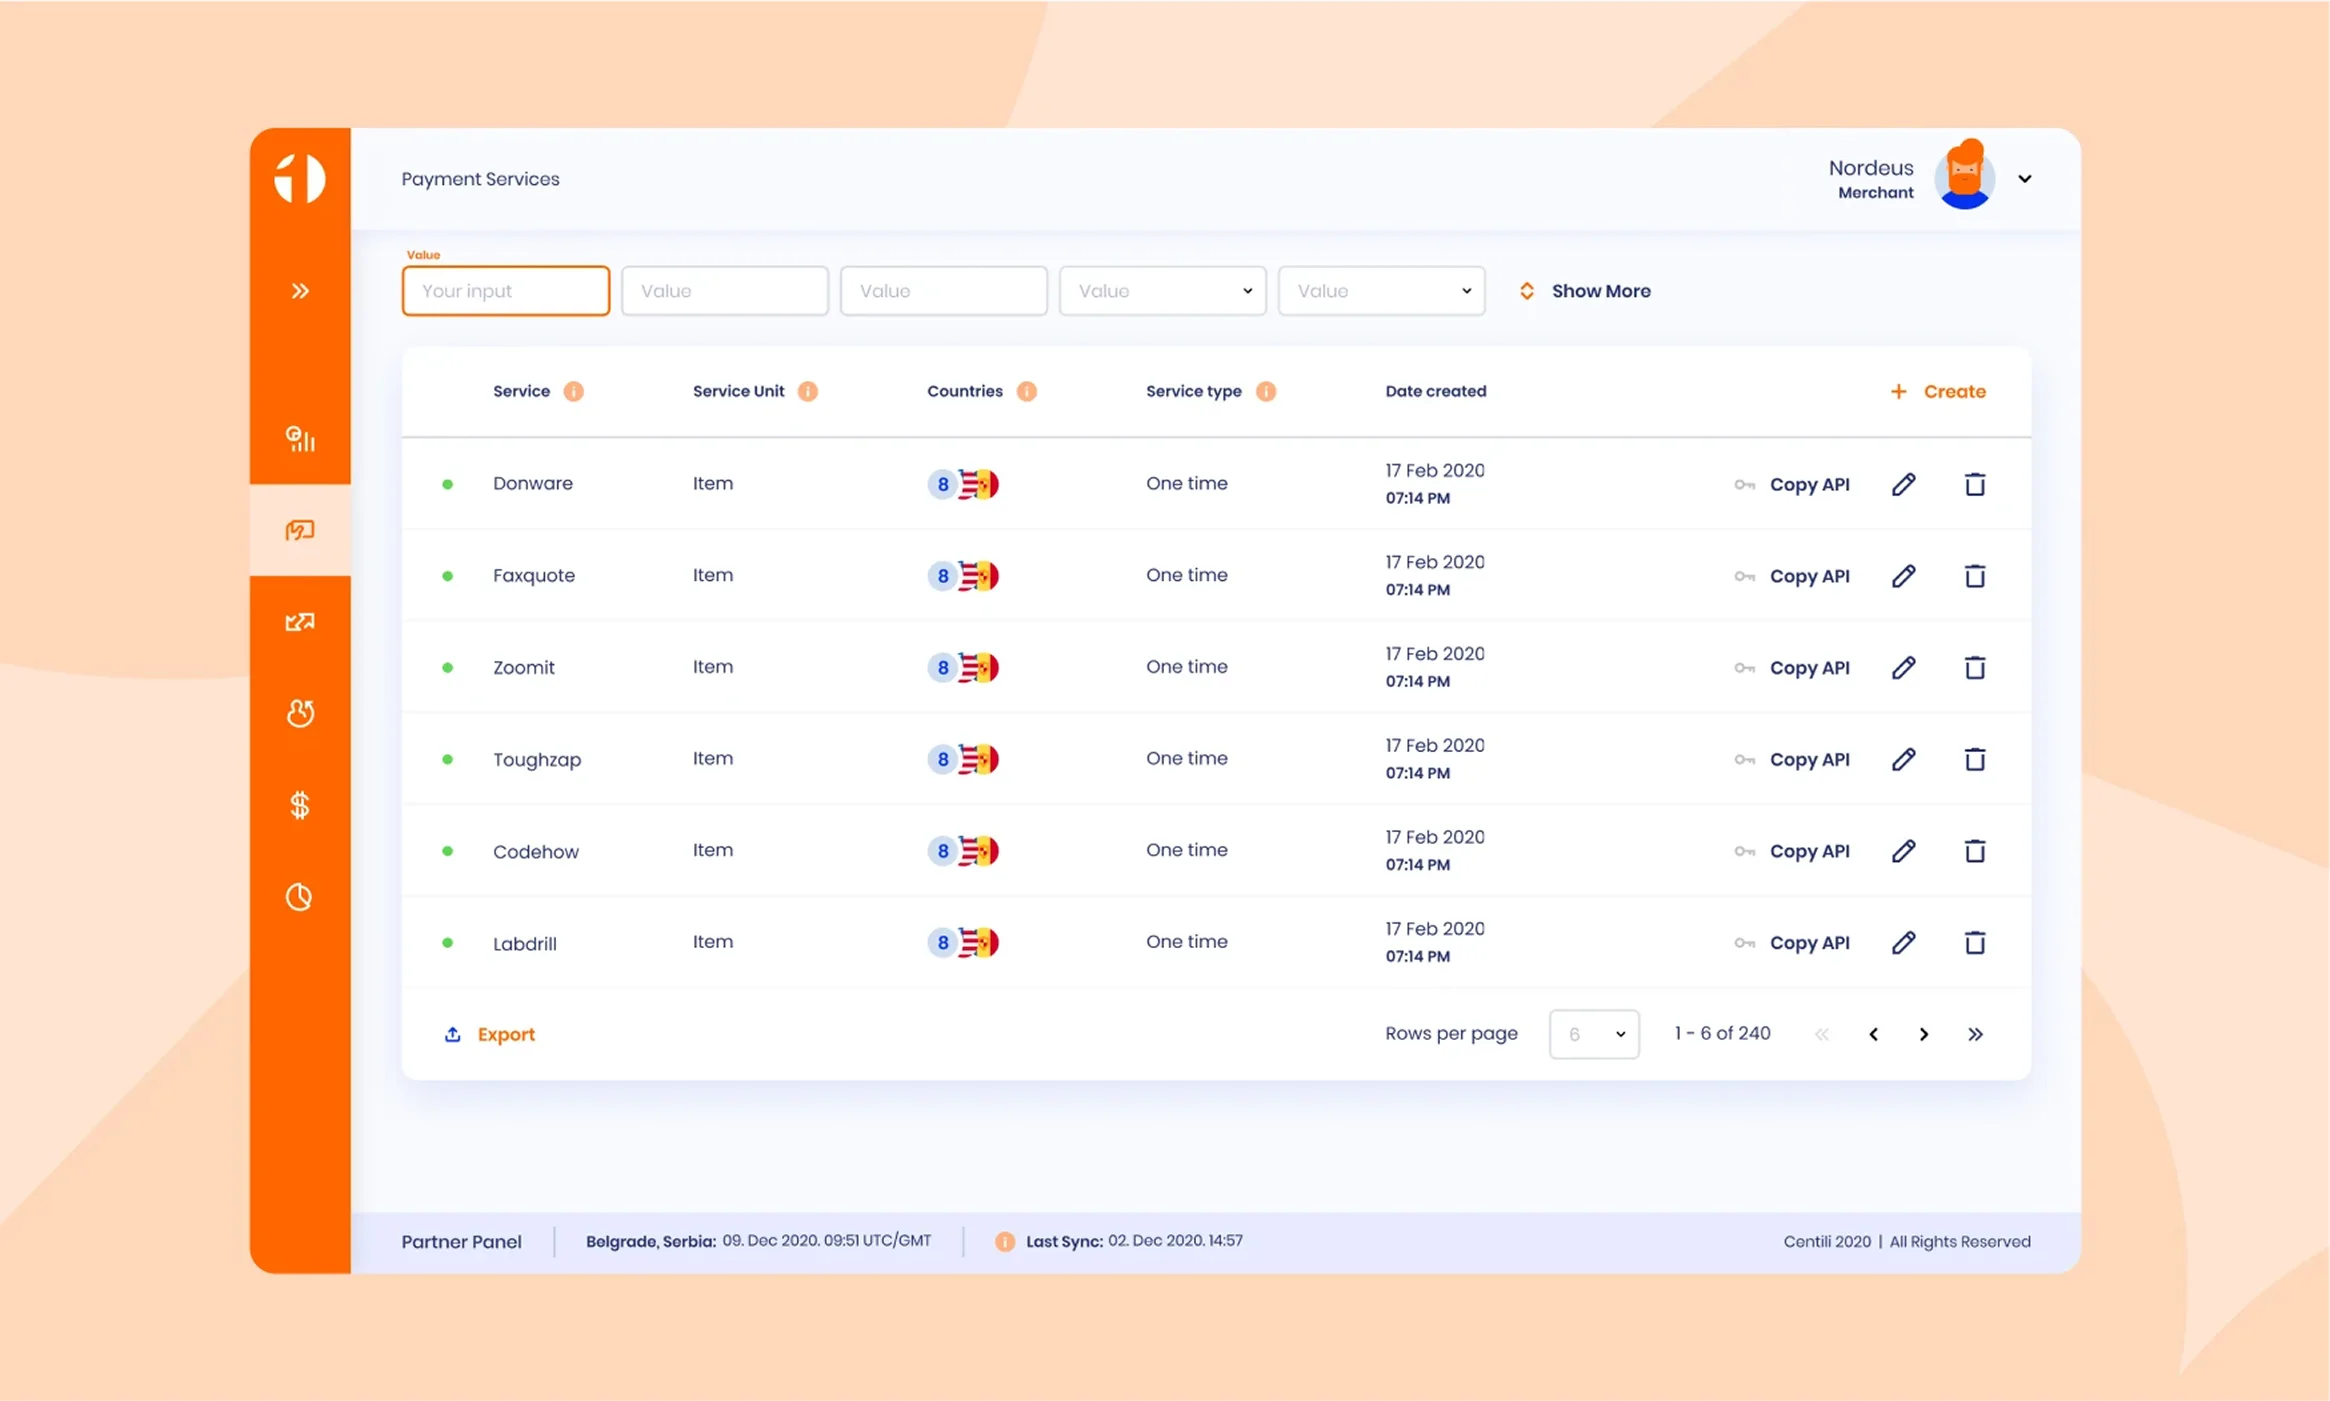Viewport: 2330px width, 1401px height.
Task: Click the Last Sync info icon
Action: [1004, 1241]
